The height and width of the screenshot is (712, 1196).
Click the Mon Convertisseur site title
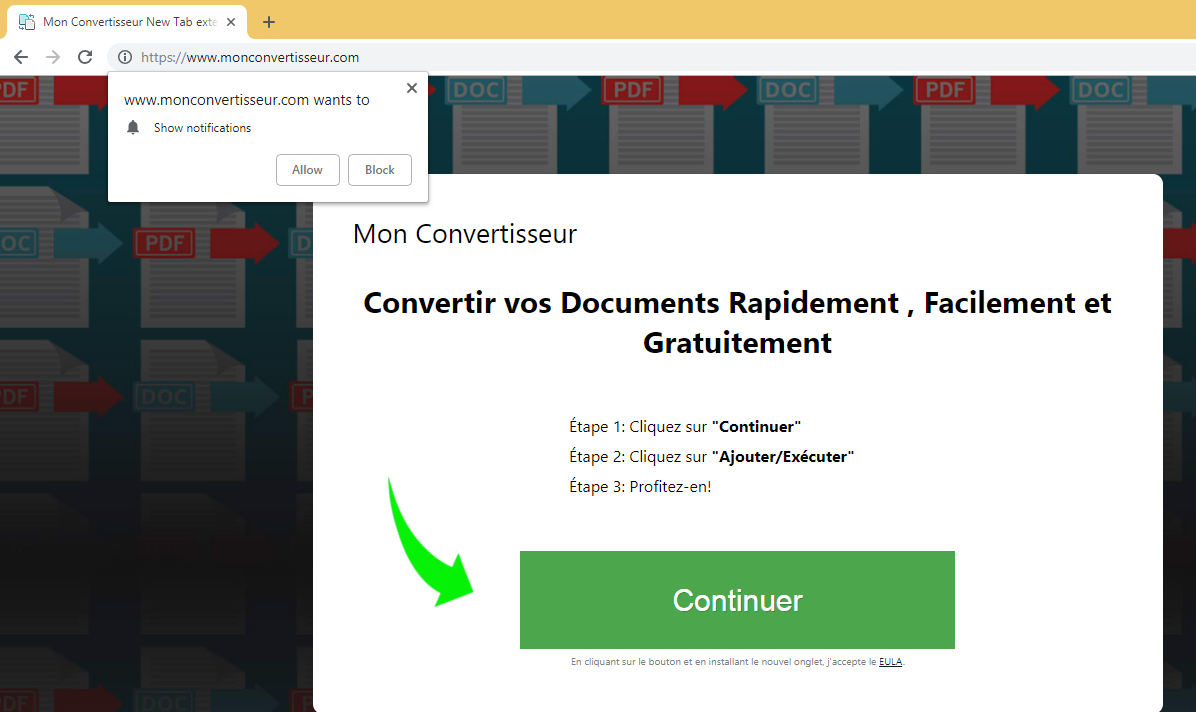click(465, 234)
